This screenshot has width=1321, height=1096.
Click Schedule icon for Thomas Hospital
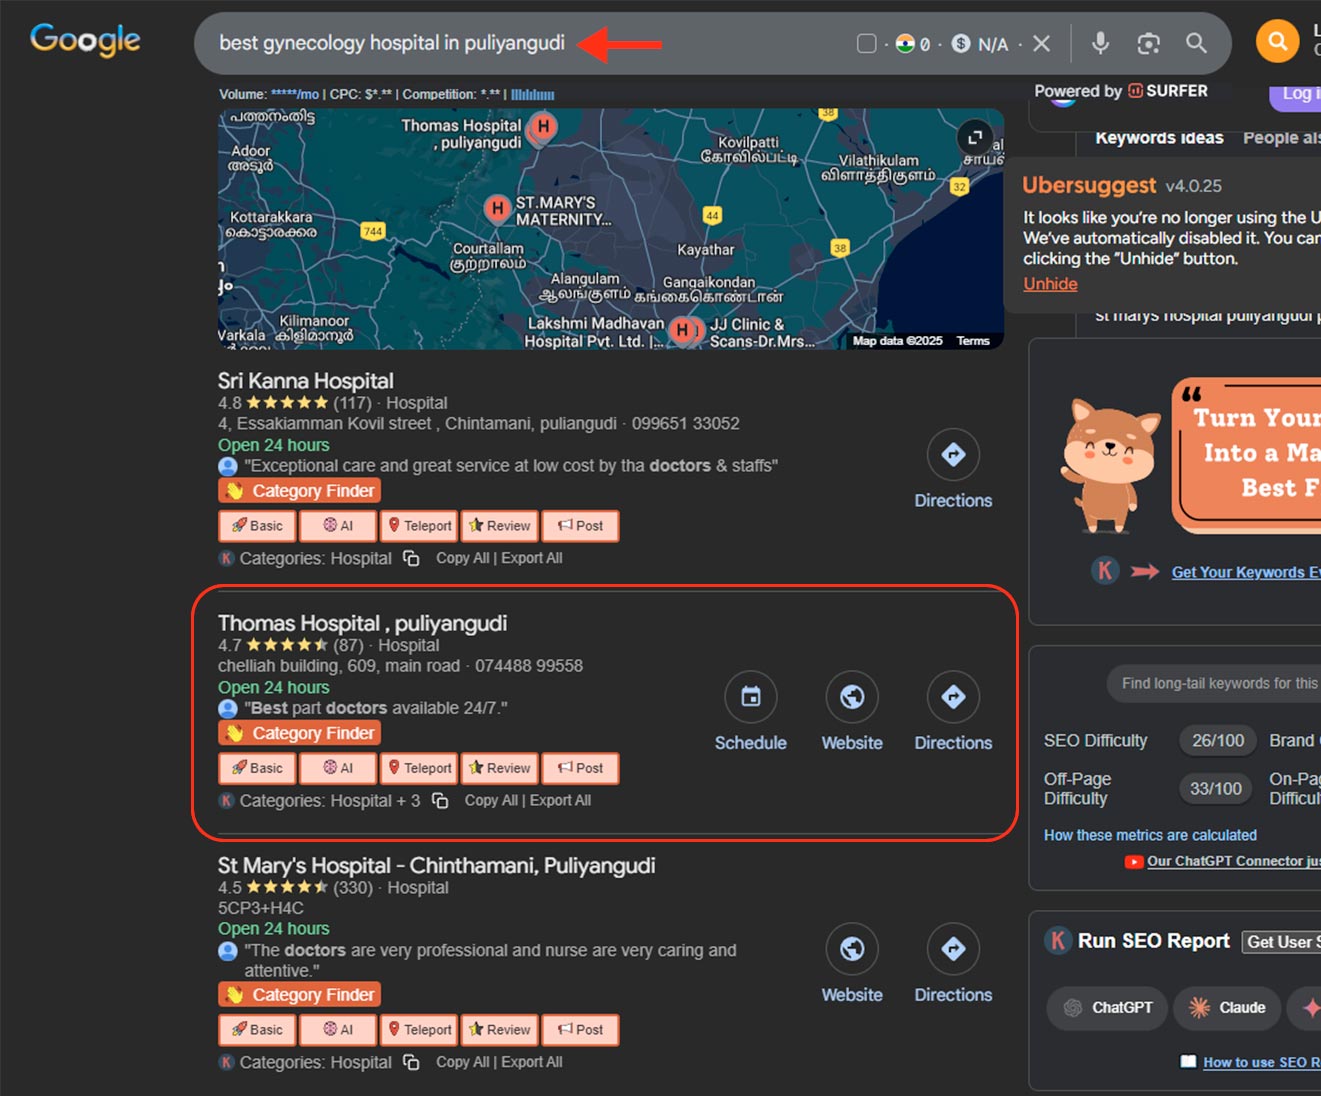tap(750, 697)
